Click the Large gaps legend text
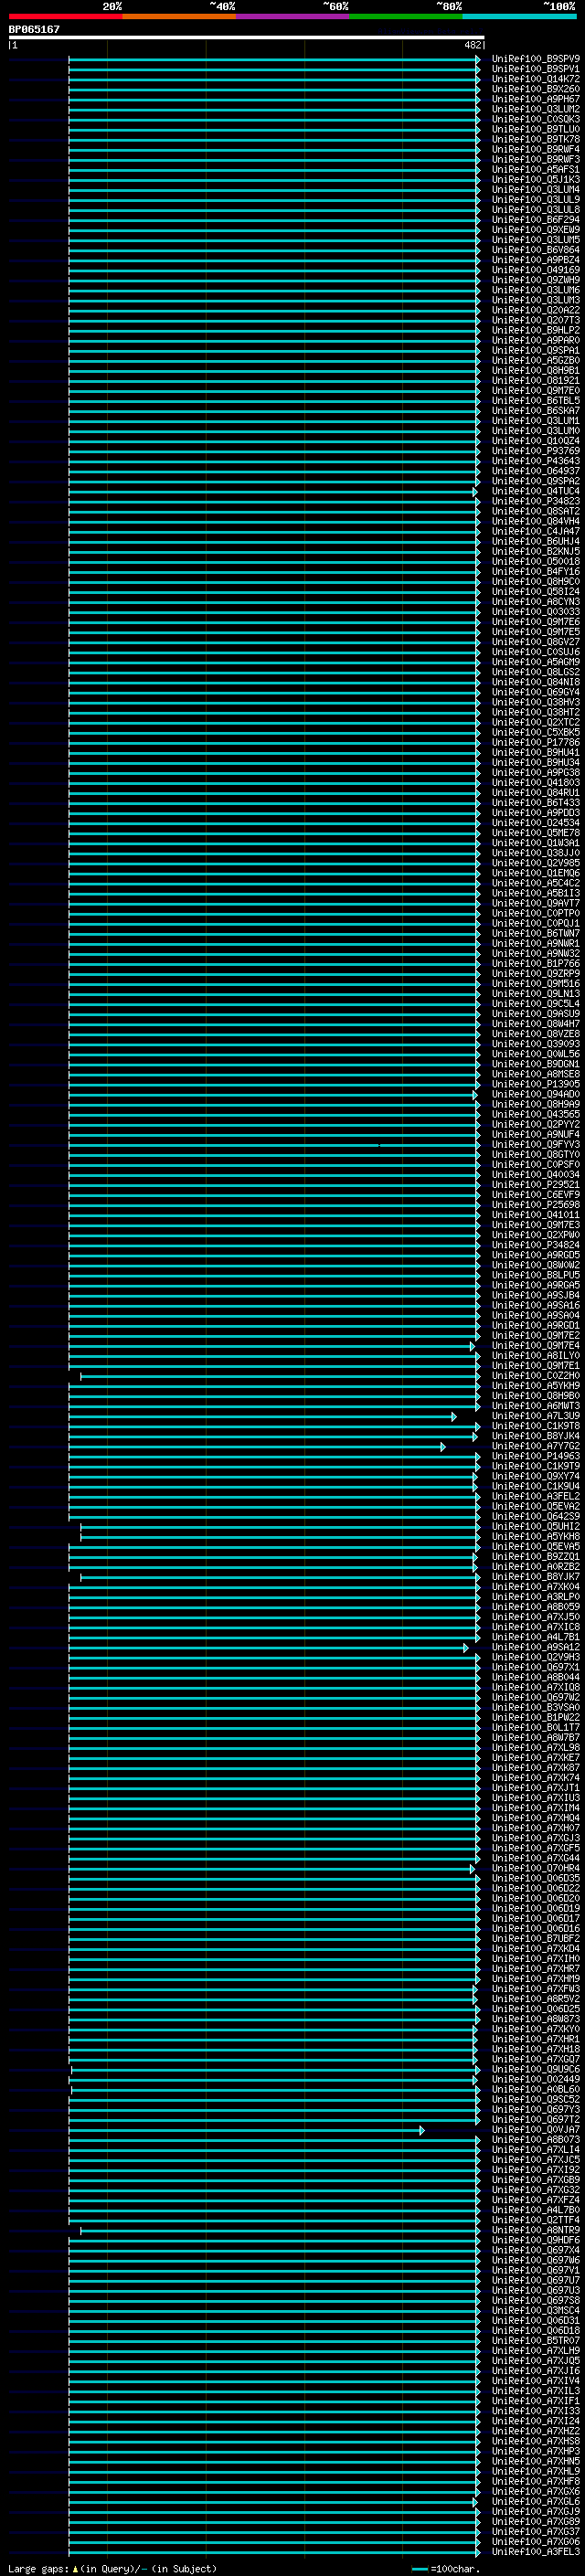This screenshot has width=585, height=2576. click(x=112, y=2568)
